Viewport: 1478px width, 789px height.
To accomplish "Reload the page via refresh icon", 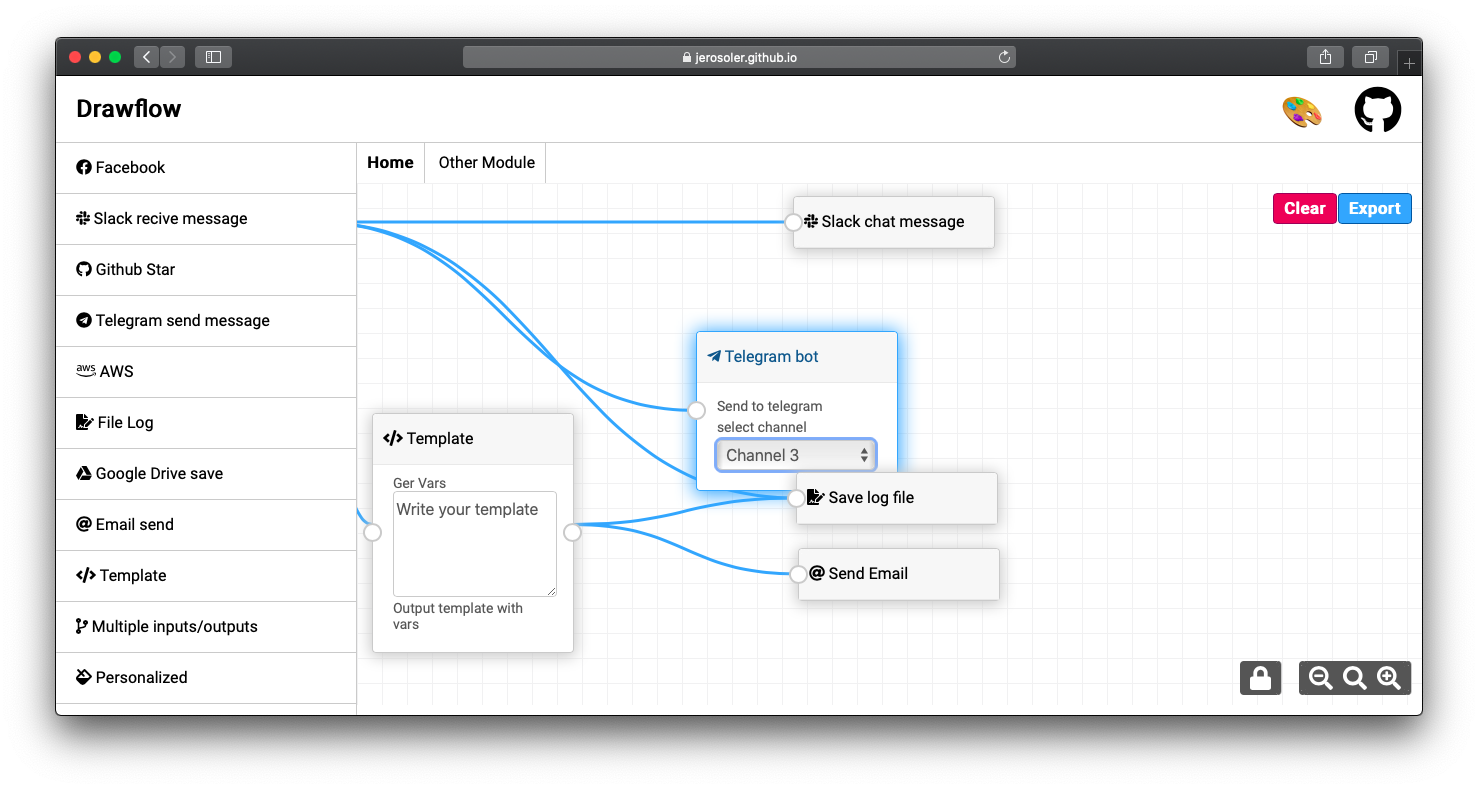I will [x=1004, y=57].
